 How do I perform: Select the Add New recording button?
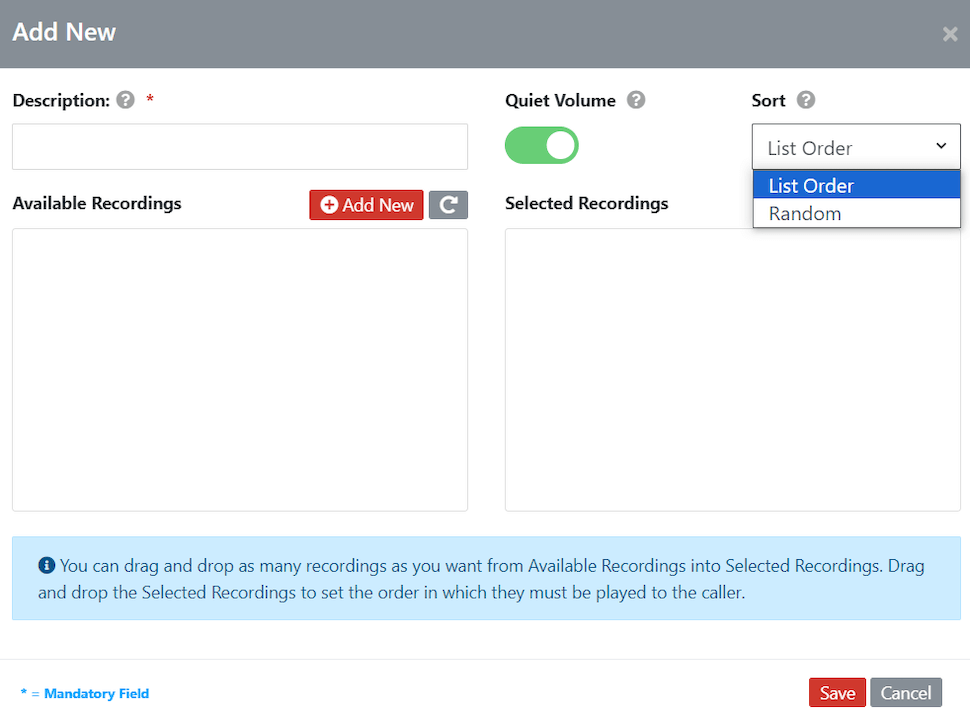point(366,204)
